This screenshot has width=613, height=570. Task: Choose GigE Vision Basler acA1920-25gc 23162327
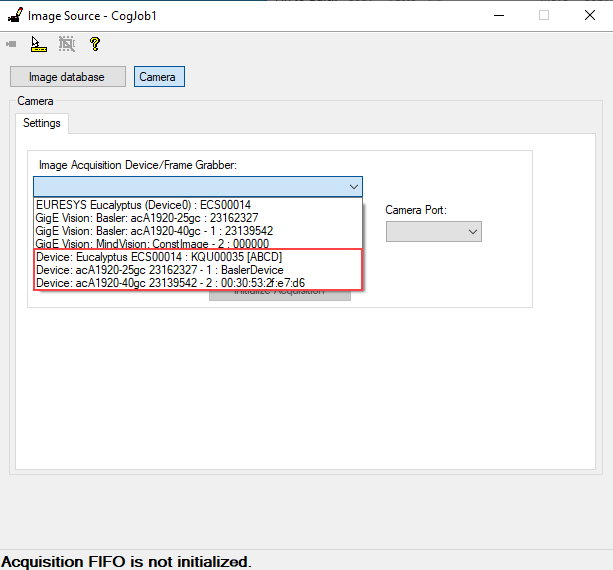pyautogui.click(x=146, y=217)
